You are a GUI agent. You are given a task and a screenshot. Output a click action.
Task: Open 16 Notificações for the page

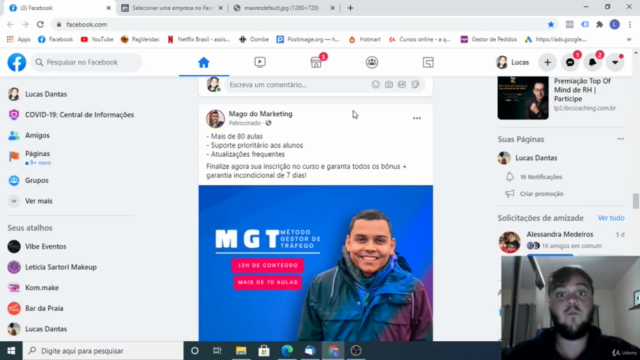[x=541, y=177]
